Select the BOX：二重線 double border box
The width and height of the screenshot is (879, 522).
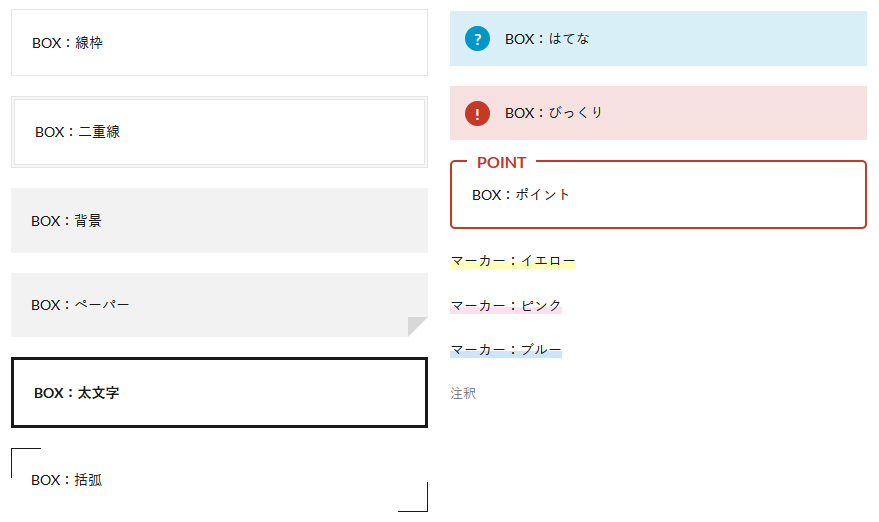pos(219,132)
